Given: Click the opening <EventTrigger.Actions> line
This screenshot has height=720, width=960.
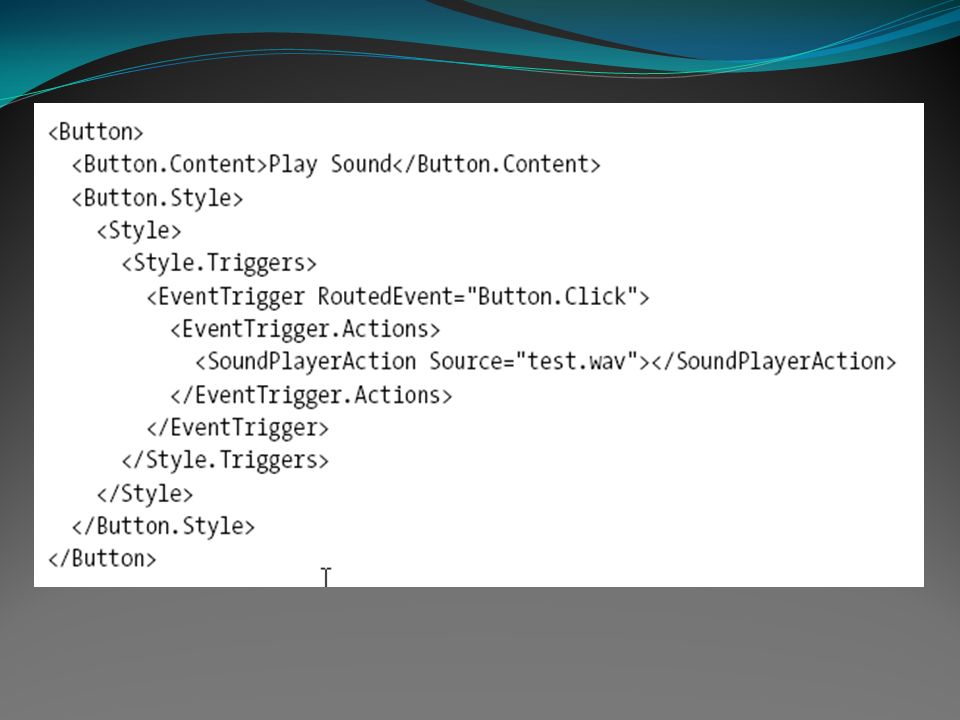Looking at the screenshot, I should point(306,329).
